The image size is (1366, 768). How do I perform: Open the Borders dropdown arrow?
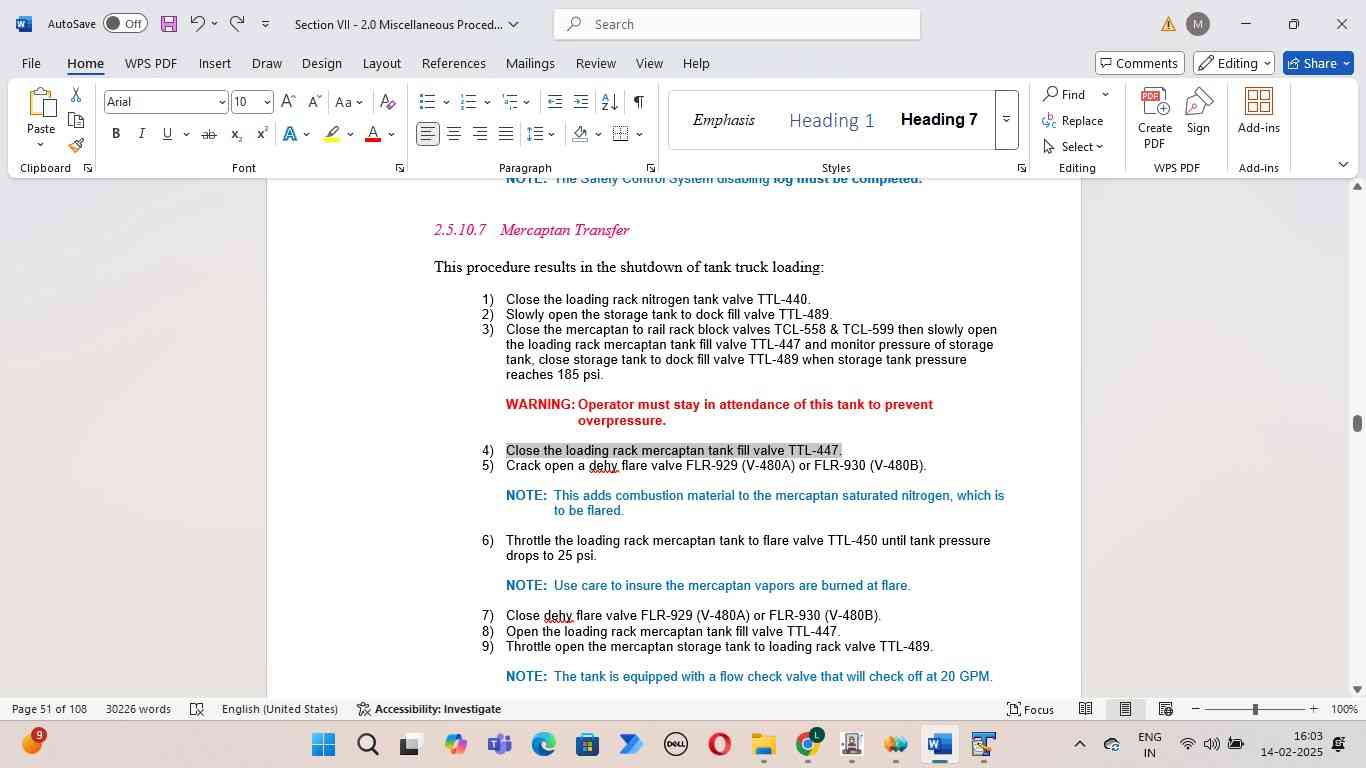(639, 134)
